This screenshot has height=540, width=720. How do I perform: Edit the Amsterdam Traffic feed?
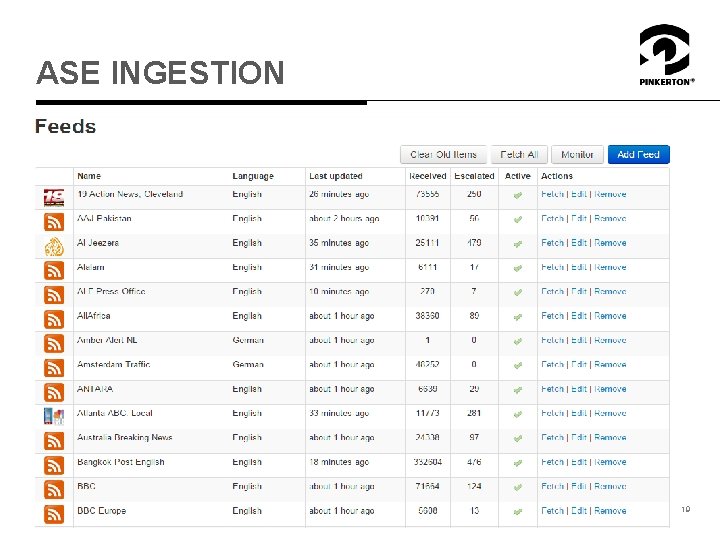coord(579,365)
